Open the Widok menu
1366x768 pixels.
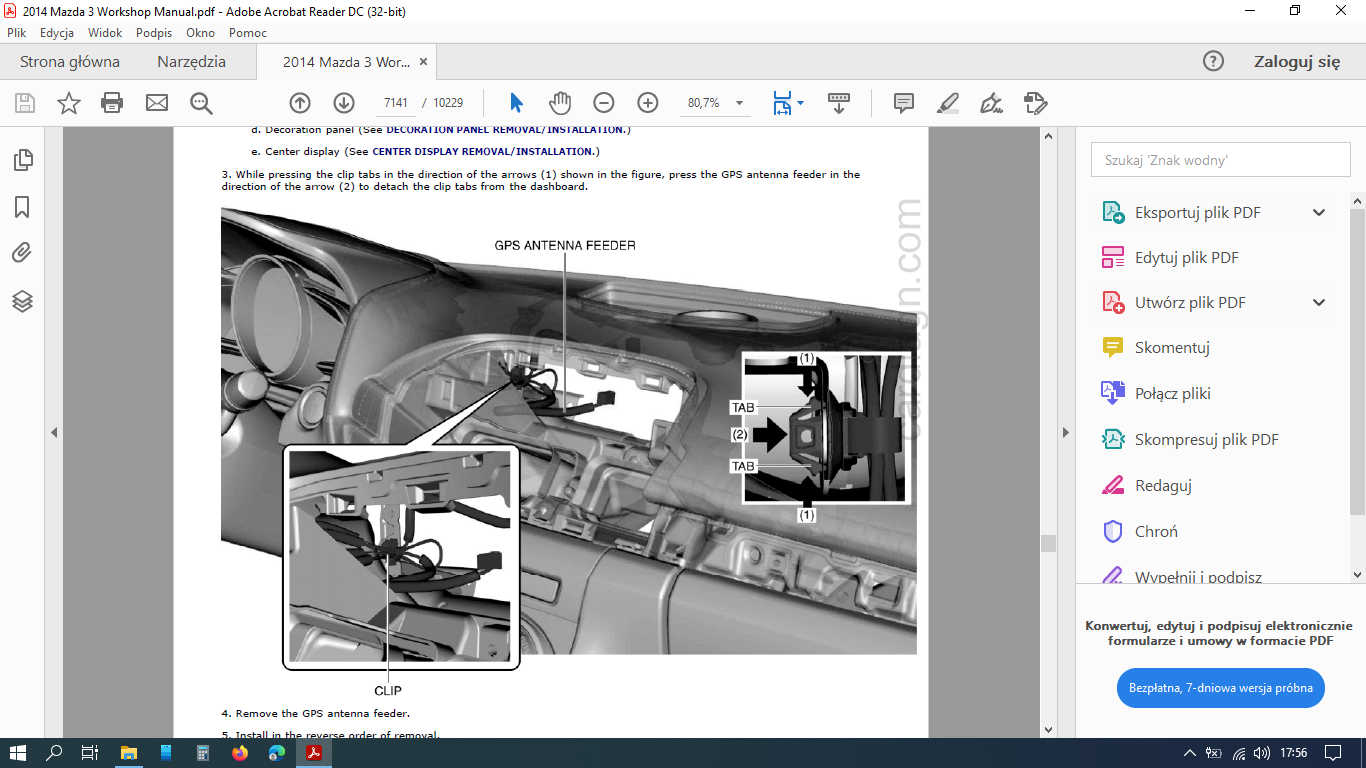105,33
